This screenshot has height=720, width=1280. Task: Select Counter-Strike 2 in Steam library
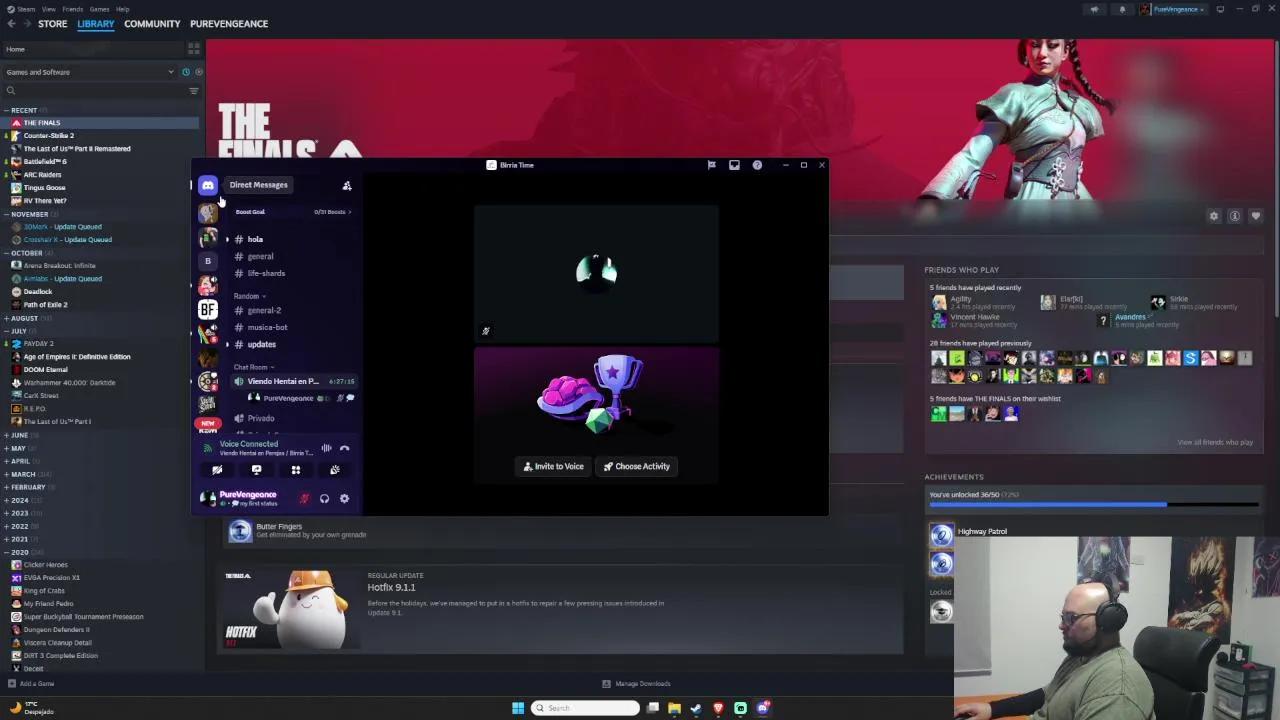48,136
